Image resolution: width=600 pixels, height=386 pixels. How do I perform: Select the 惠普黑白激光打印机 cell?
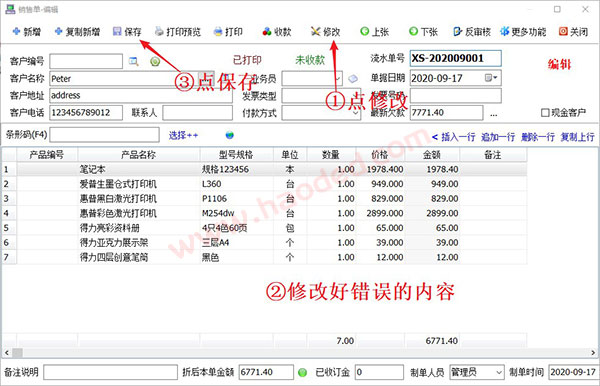pyautogui.click(x=139, y=199)
